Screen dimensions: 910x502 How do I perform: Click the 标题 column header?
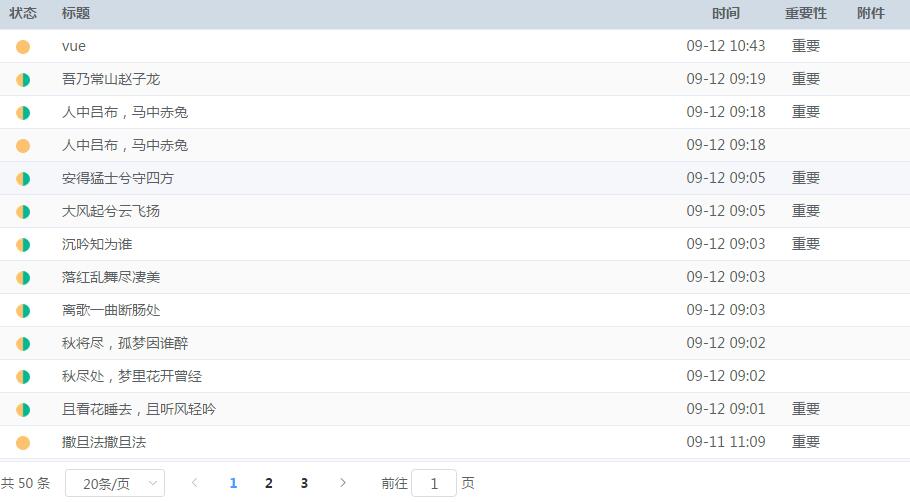click(76, 13)
